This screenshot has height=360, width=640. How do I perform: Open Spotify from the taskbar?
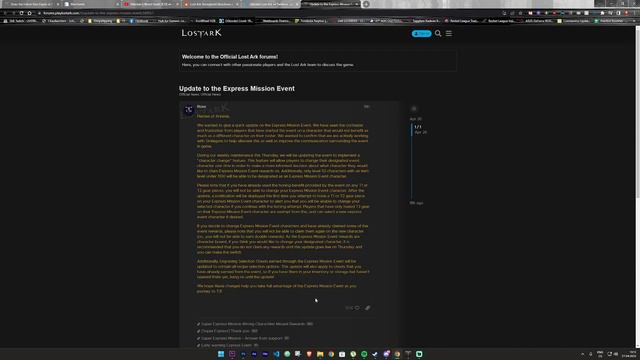tap(364, 354)
